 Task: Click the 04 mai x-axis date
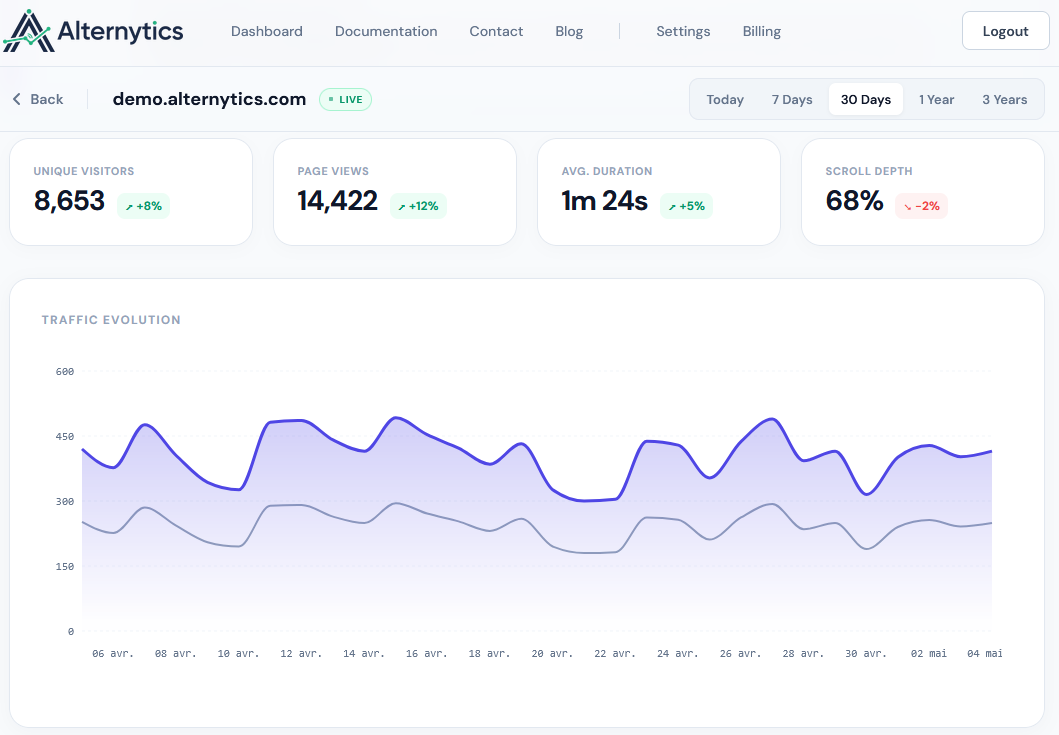pyautogui.click(x=985, y=653)
